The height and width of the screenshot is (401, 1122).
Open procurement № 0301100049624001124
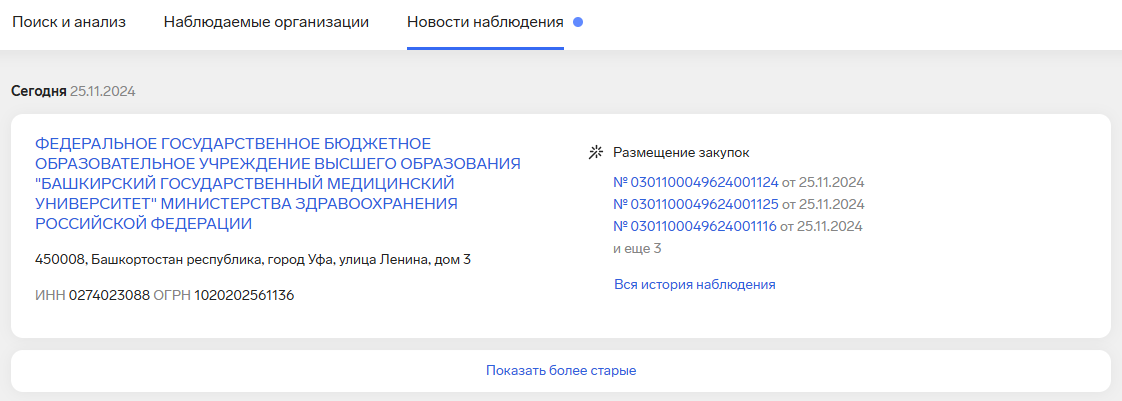(x=695, y=182)
